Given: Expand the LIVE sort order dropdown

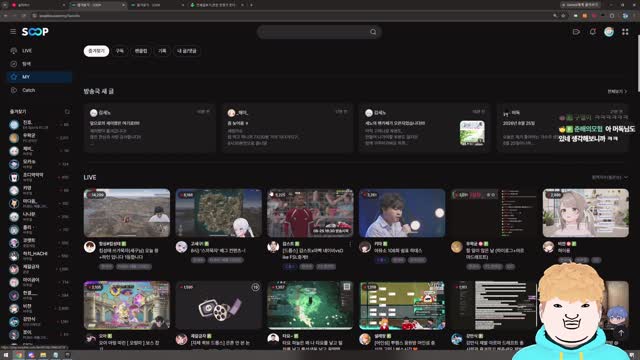Looking at the screenshot, I should point(610,177).
